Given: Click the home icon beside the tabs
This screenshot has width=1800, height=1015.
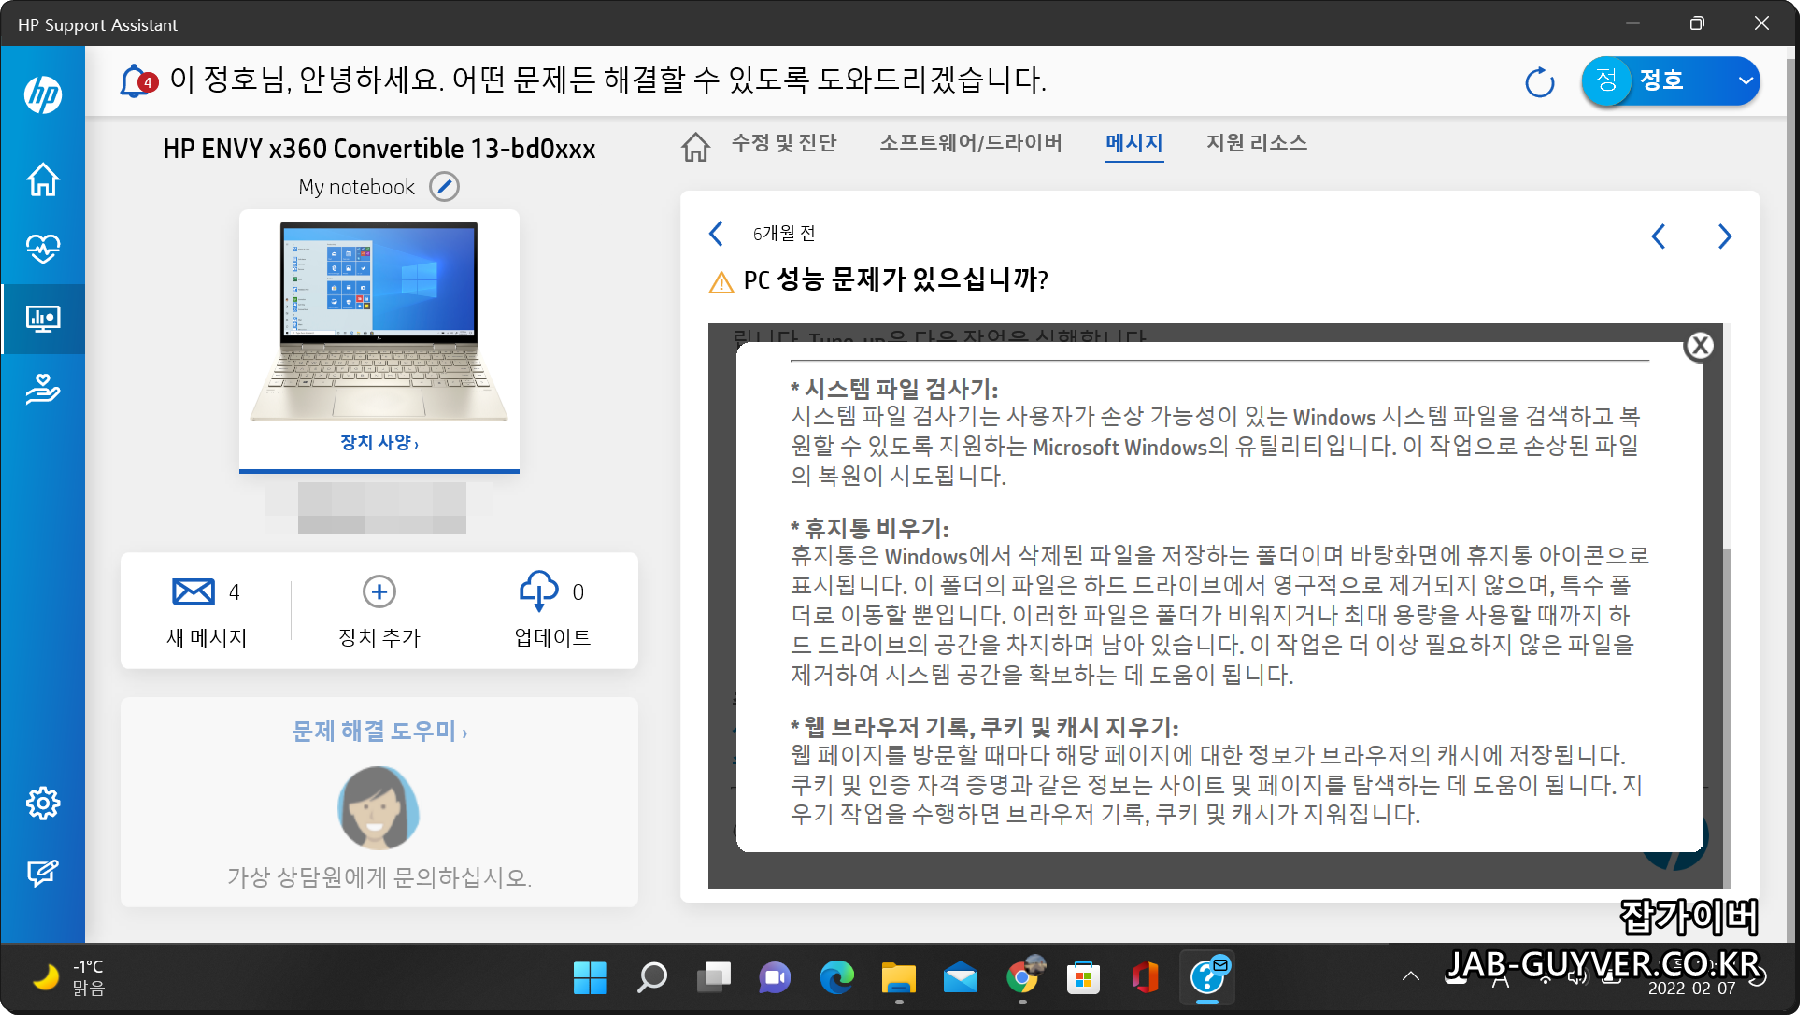Looking at the screenshot, I should click(696, 147).
